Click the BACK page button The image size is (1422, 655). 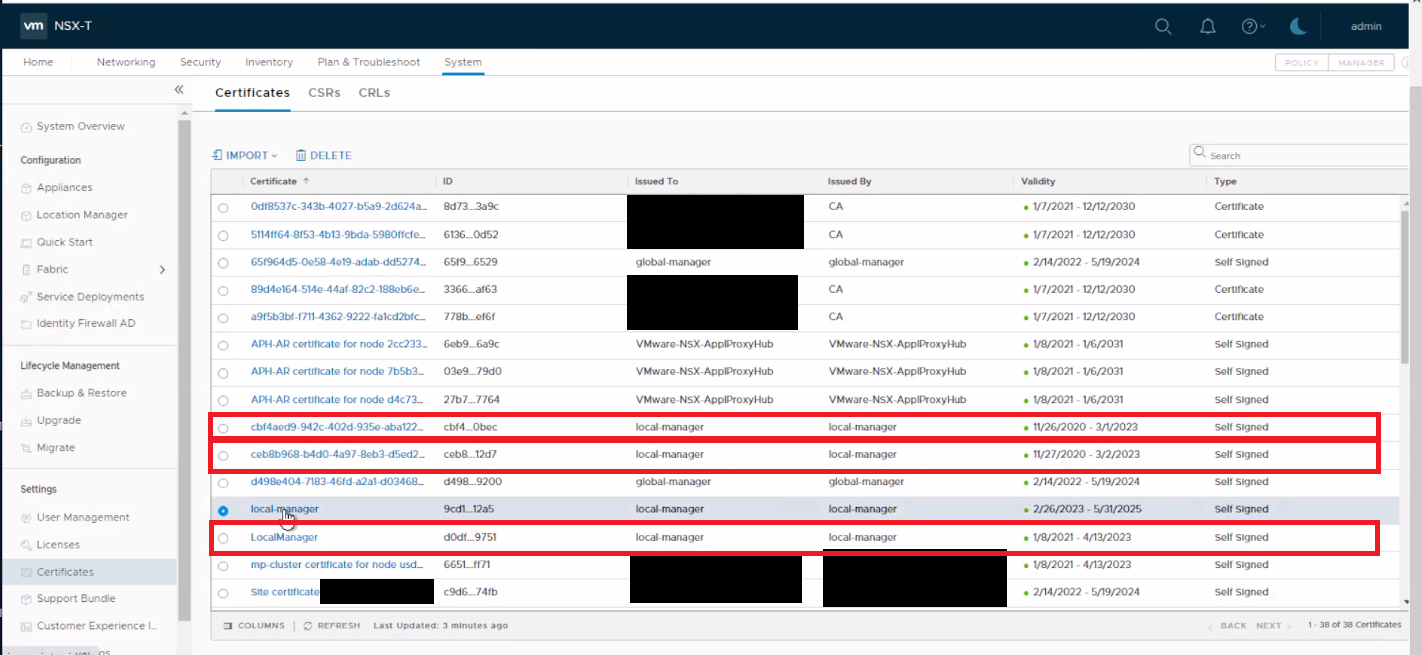pos(1228,625)
